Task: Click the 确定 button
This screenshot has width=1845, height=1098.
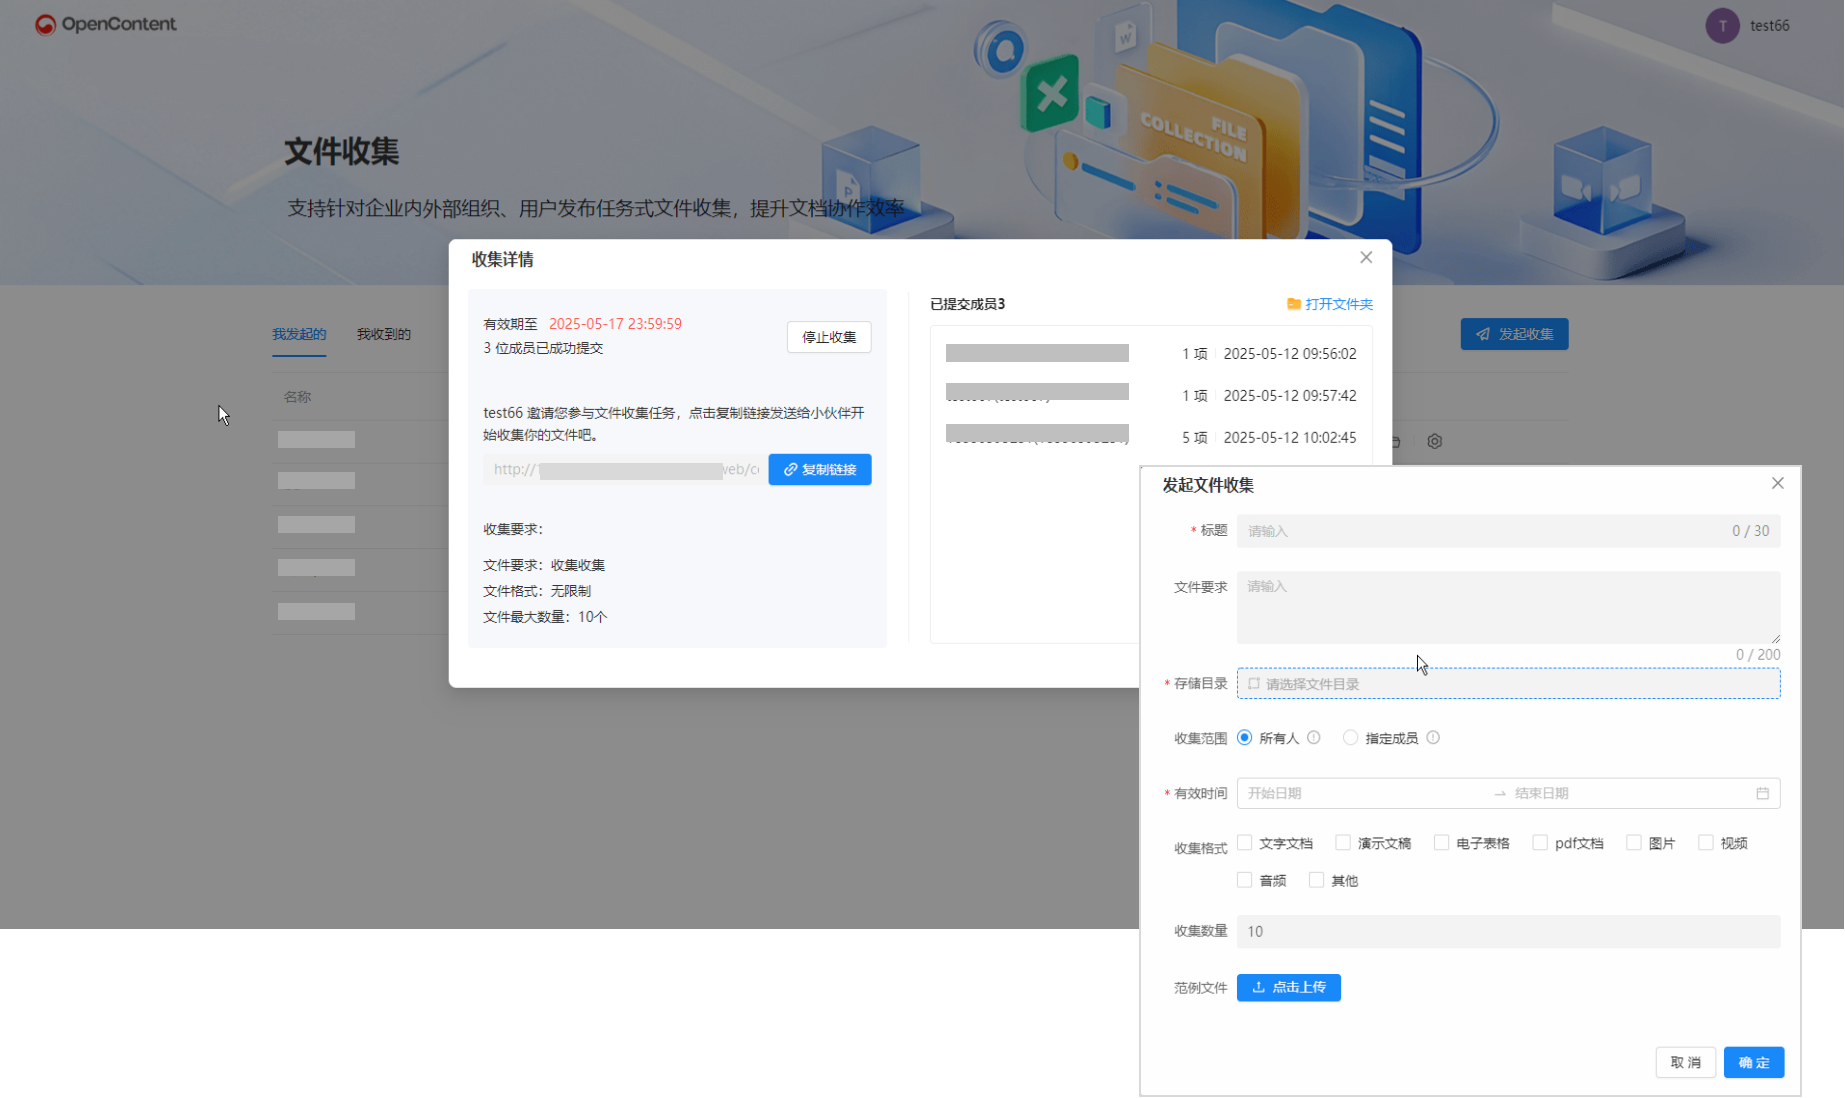Action: point(1753,1062)
